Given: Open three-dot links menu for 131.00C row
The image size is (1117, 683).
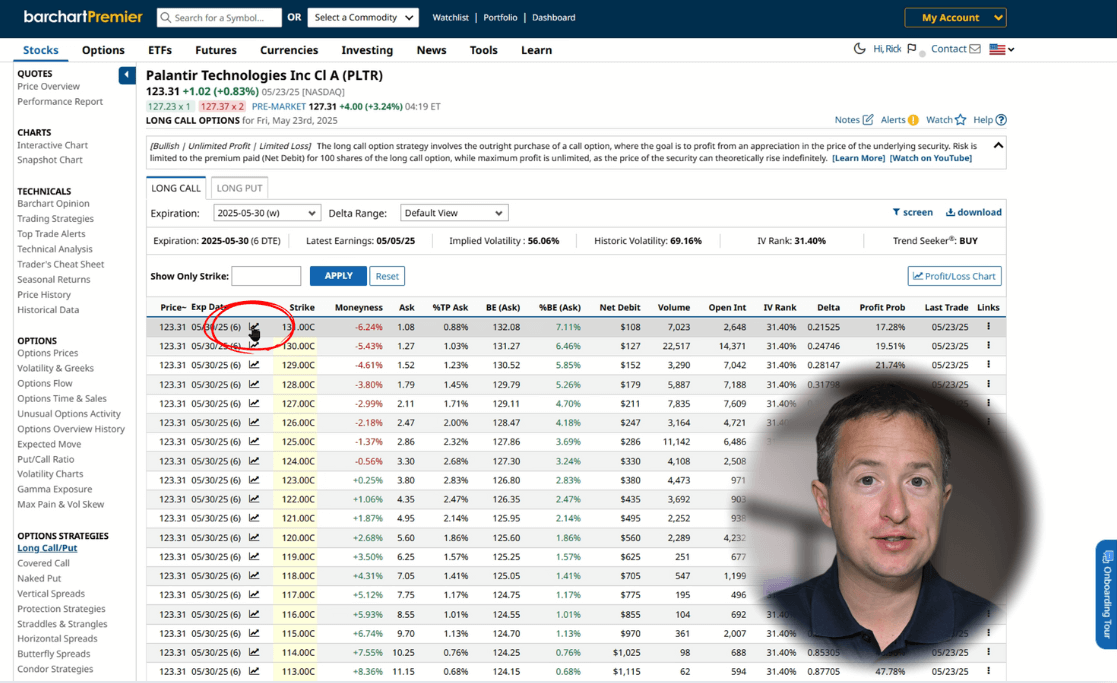Looking at the screenshot, I should coord(988,327).
